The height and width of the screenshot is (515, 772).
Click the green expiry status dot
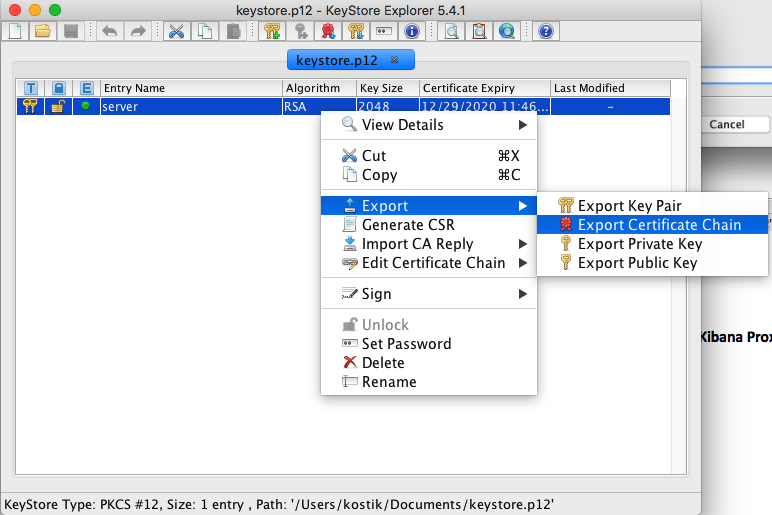click(86, 105)
